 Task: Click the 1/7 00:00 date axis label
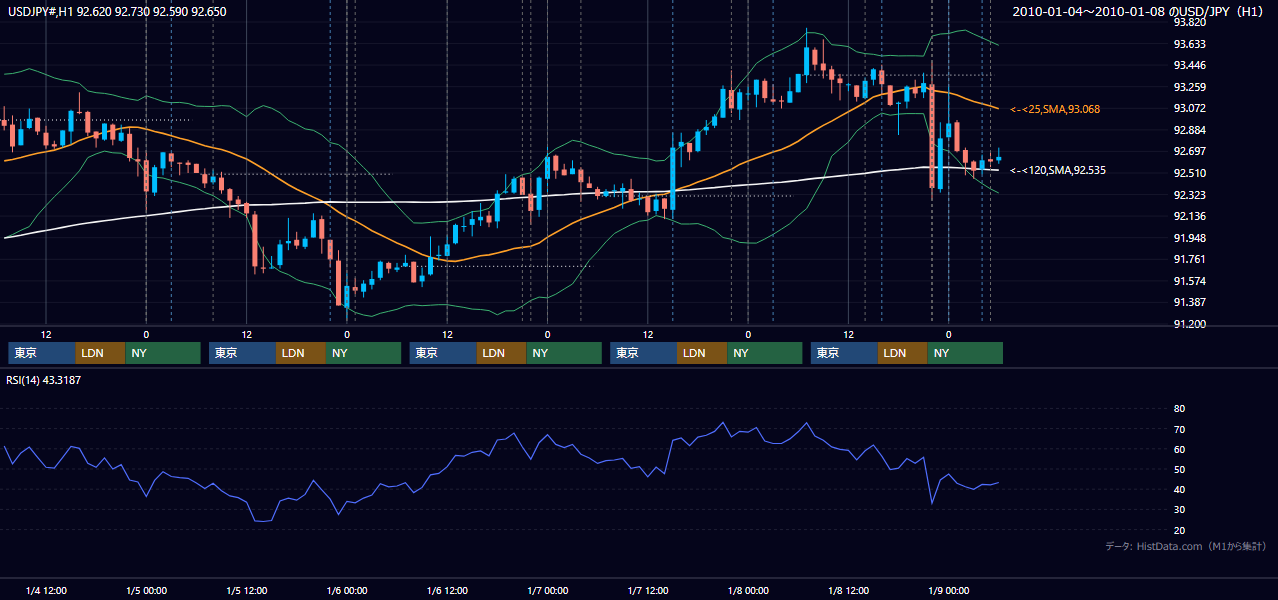(x=547, y=590)
